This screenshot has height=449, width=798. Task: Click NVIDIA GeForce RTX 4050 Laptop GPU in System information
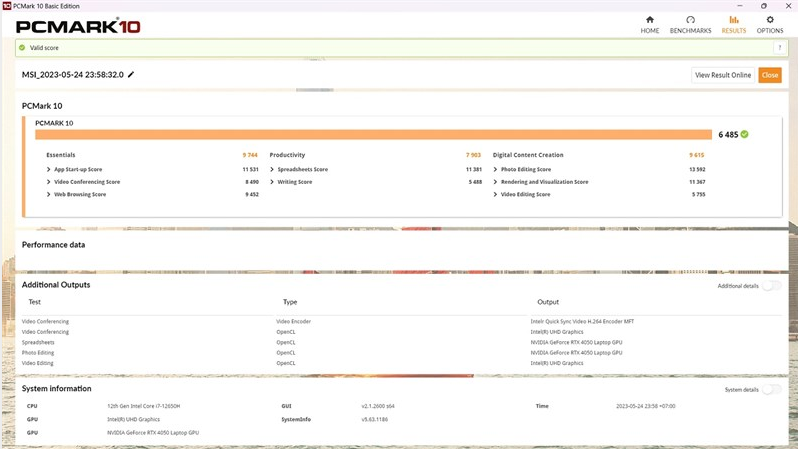coord(153,433)
